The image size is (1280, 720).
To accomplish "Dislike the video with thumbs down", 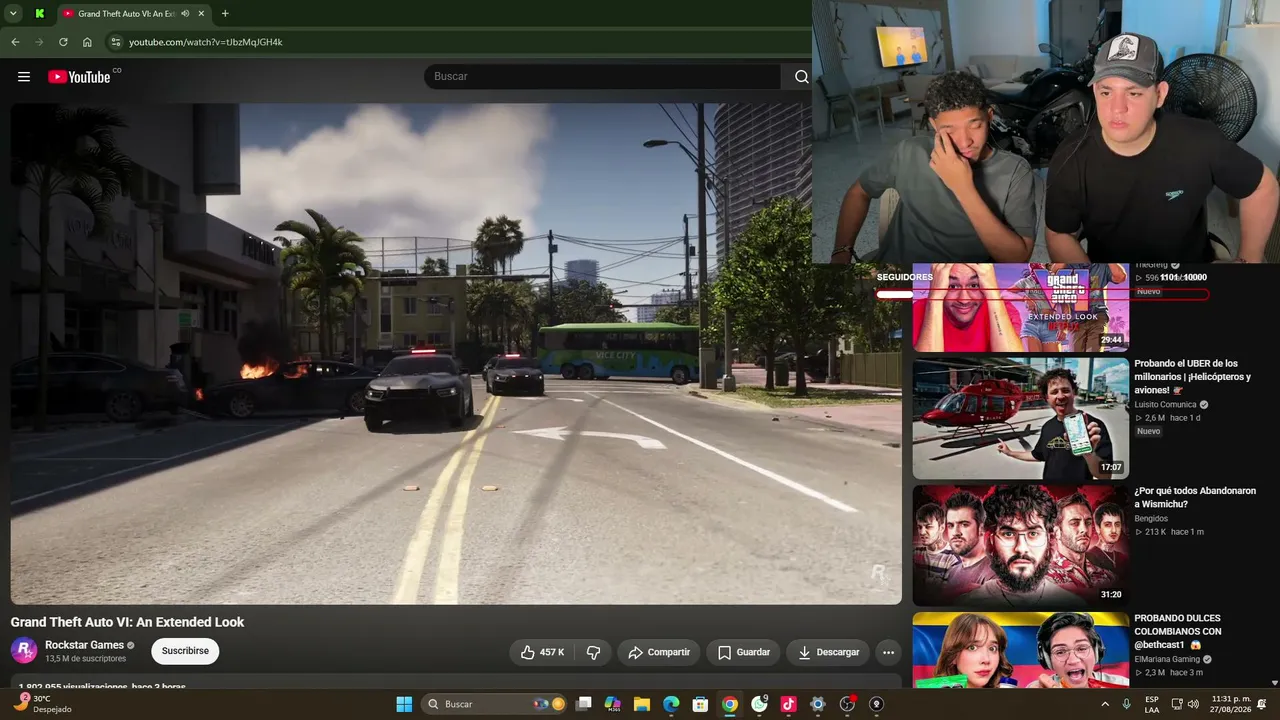I will click(593, 652).
